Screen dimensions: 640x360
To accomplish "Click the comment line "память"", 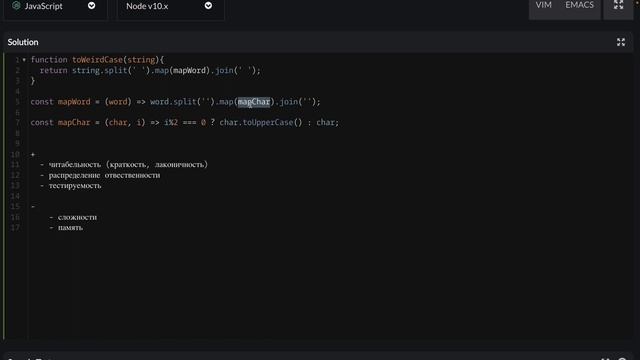I will pyautogui.click(x=67, y=227).
